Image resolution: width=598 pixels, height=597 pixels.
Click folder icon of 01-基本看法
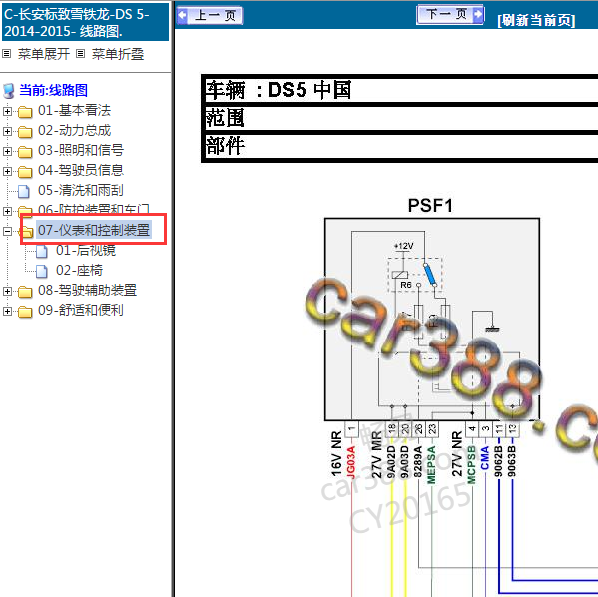(25, 112)
